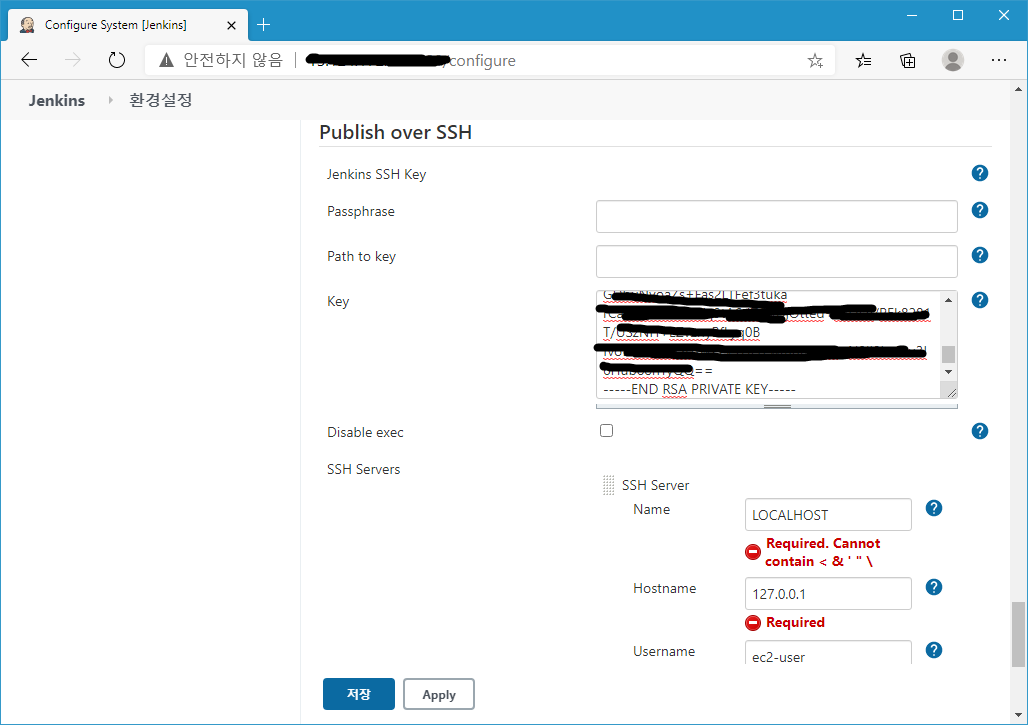Open the Collections icon

(908, 61)
